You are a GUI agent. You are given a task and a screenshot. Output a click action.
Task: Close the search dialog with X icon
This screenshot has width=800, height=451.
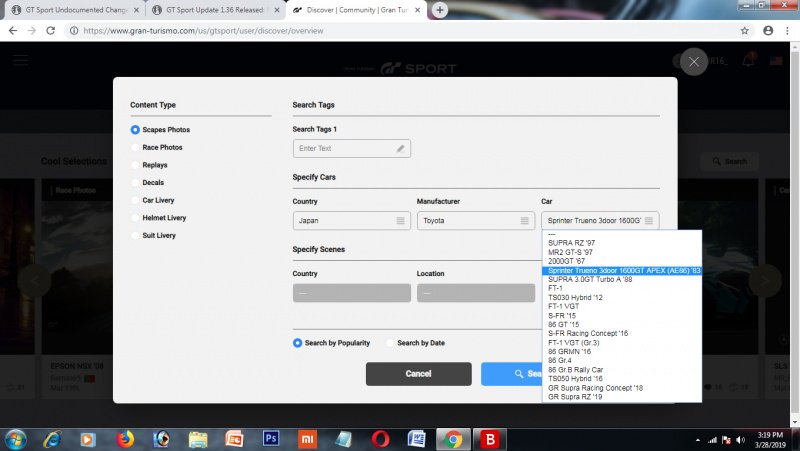tap(694, 62)
